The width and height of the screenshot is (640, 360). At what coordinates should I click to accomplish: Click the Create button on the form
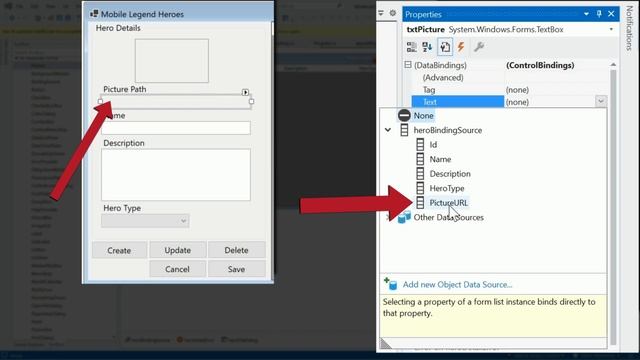[119, 250]
